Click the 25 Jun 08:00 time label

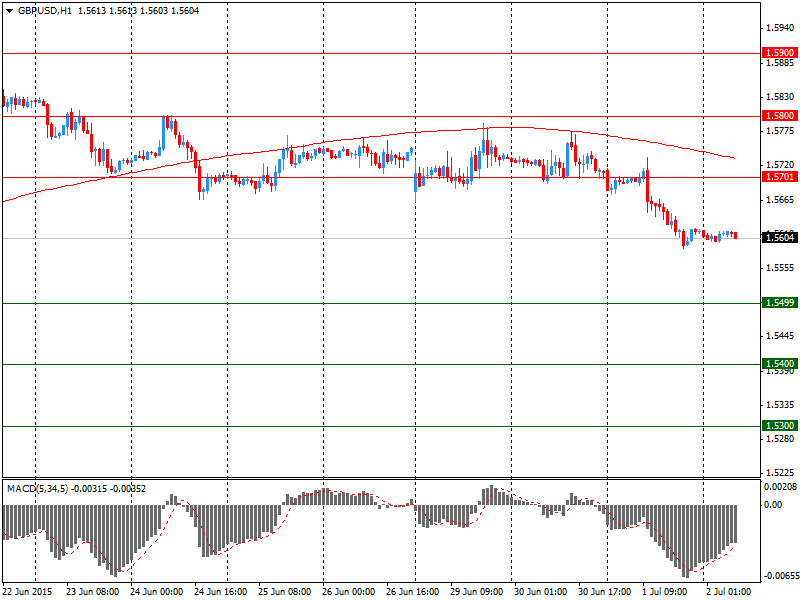click(285, 592)
